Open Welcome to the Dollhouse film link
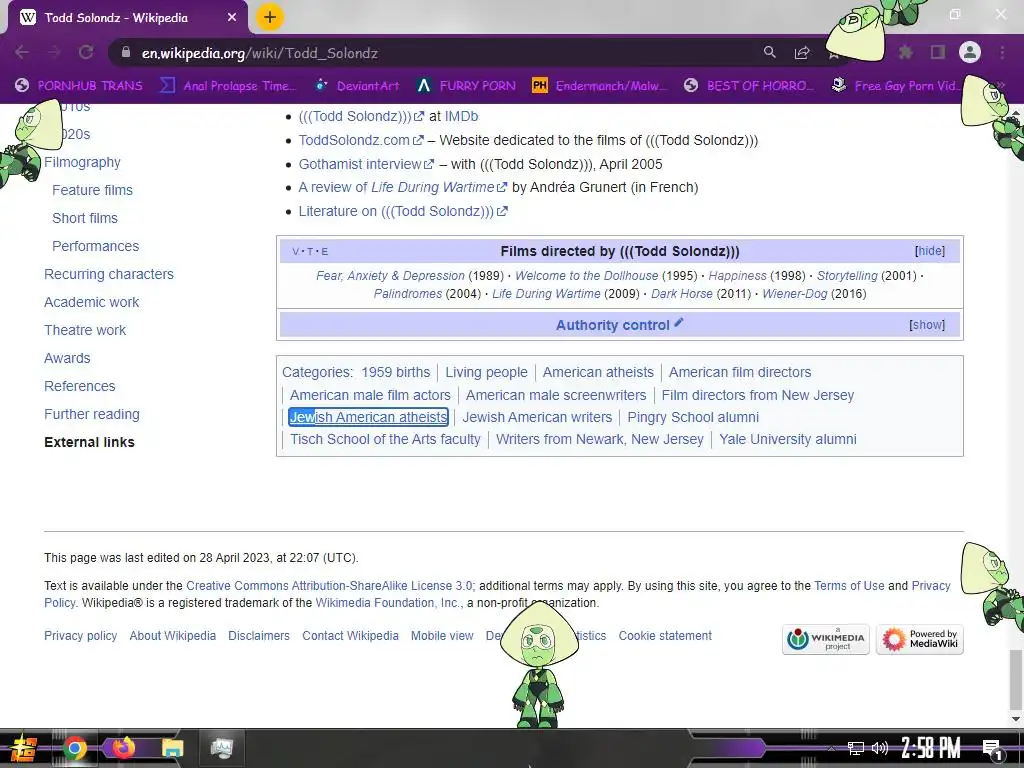 tap(586, 276)
